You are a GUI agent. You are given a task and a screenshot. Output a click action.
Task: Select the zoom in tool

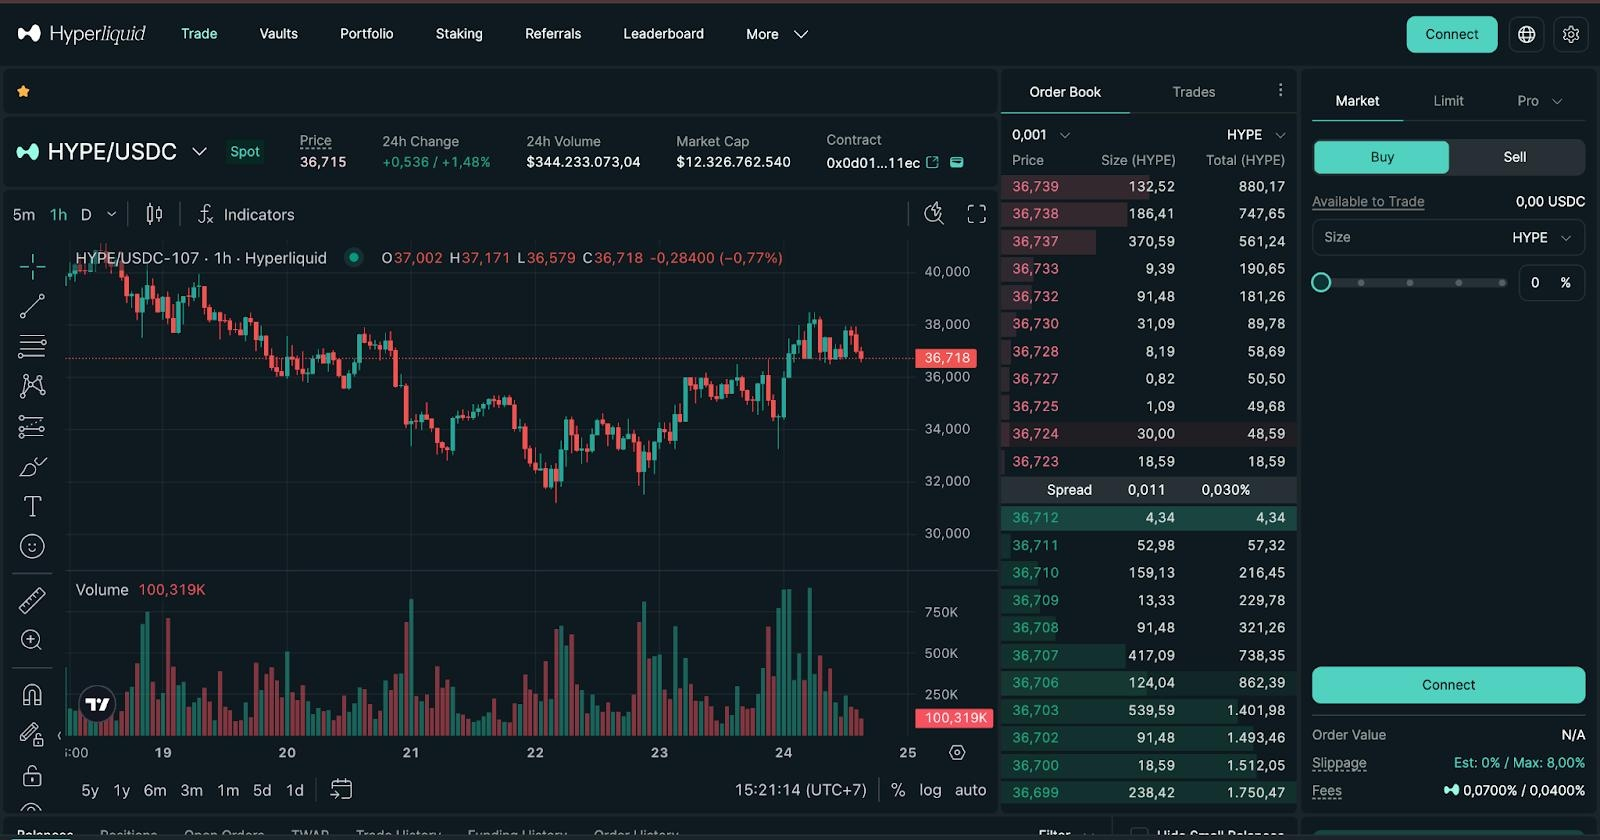[32, 640]
